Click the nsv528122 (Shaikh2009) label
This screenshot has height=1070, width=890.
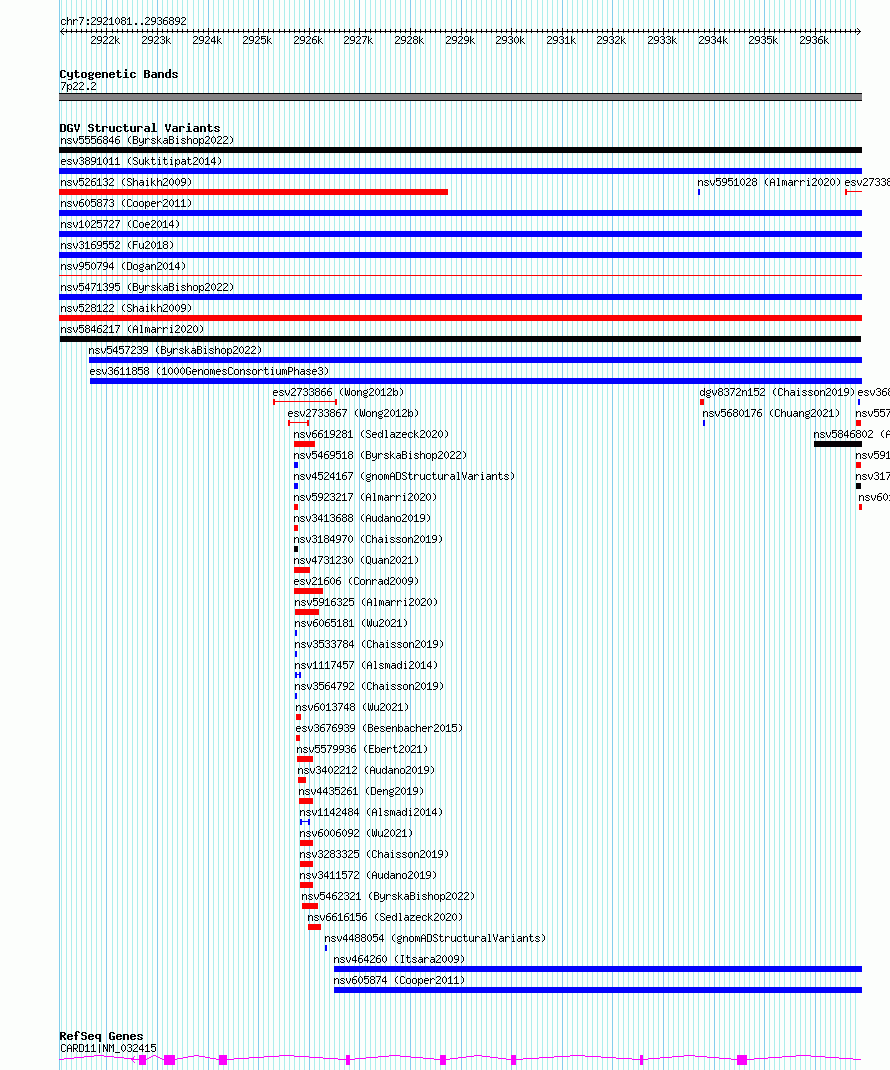coord(126,308)
